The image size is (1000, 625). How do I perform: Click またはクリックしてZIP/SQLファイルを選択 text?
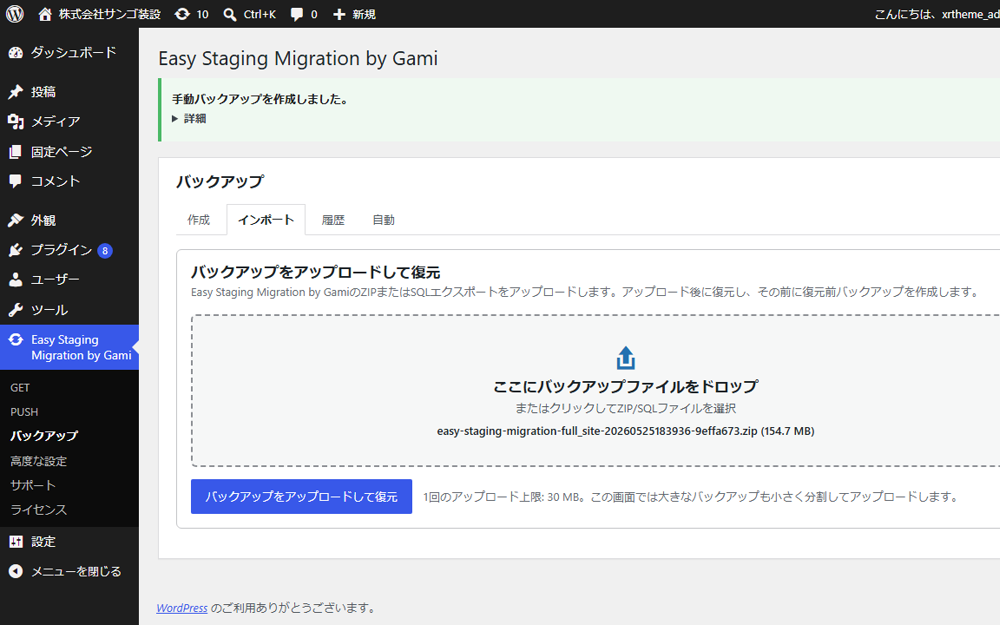(x=626, y=408)
